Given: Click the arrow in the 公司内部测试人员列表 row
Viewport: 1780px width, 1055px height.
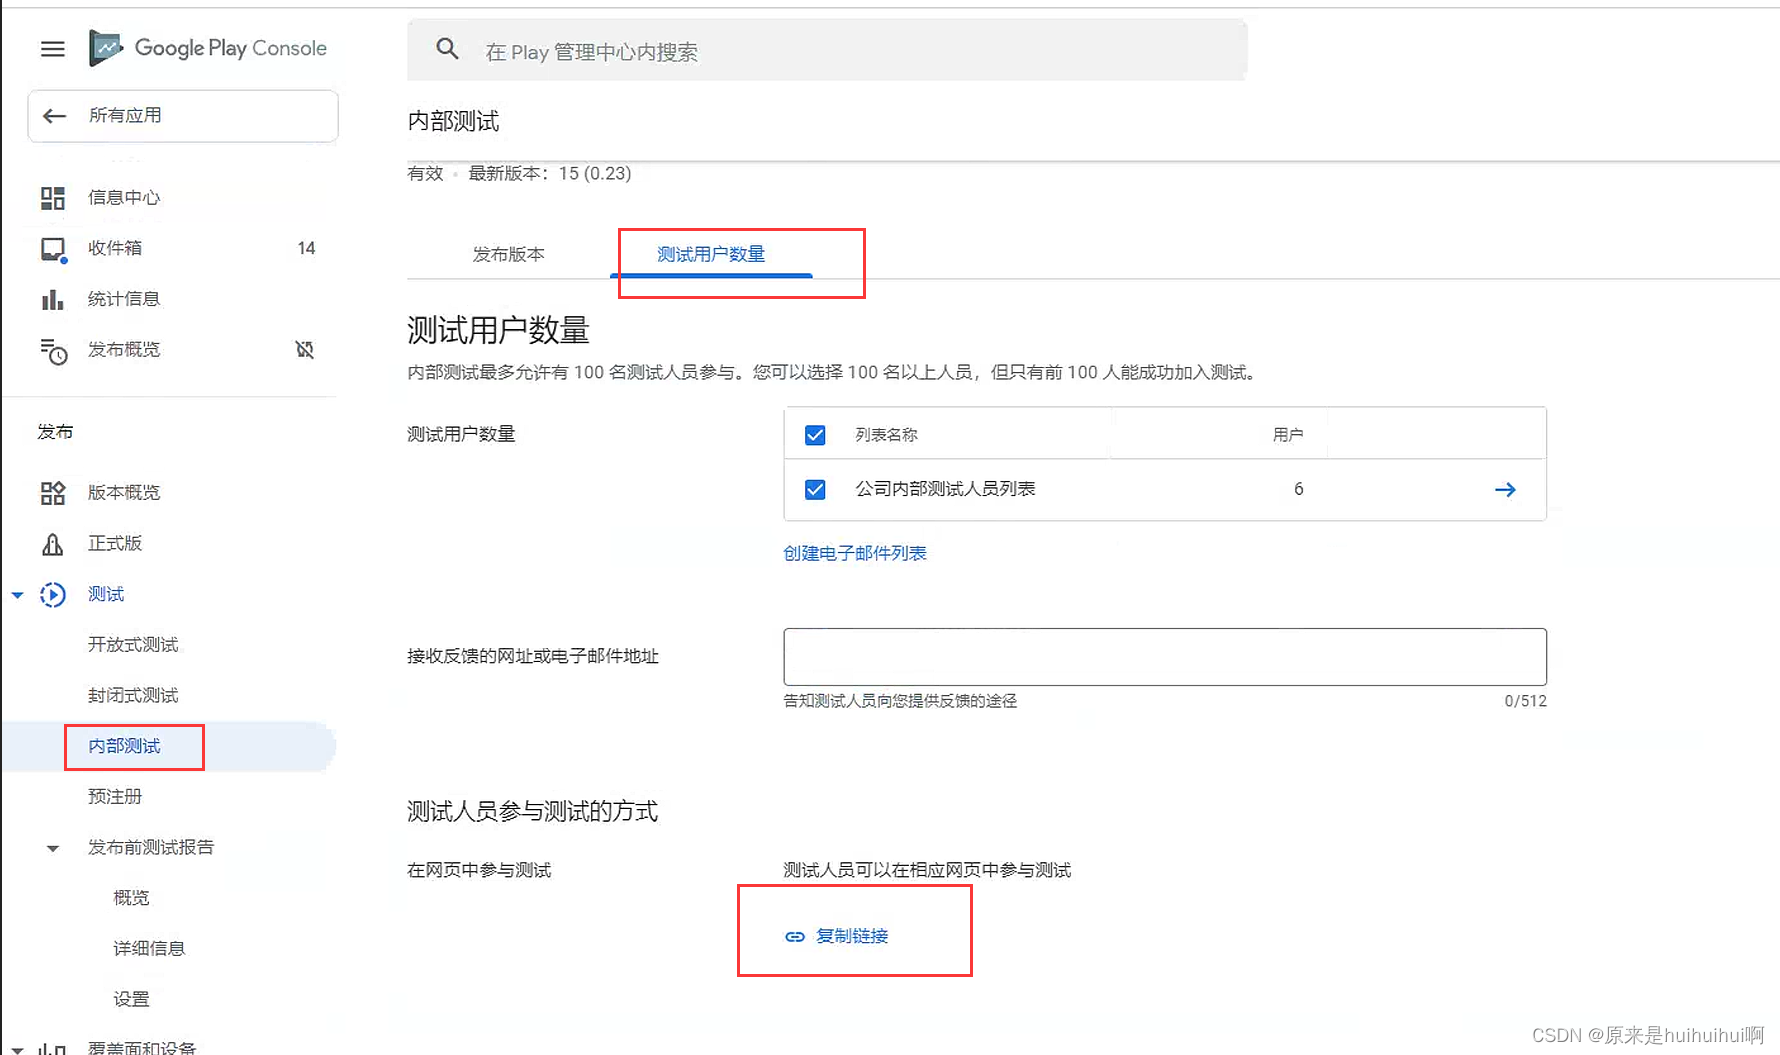Looking at the screenshot, I should tap(1505, 490).
